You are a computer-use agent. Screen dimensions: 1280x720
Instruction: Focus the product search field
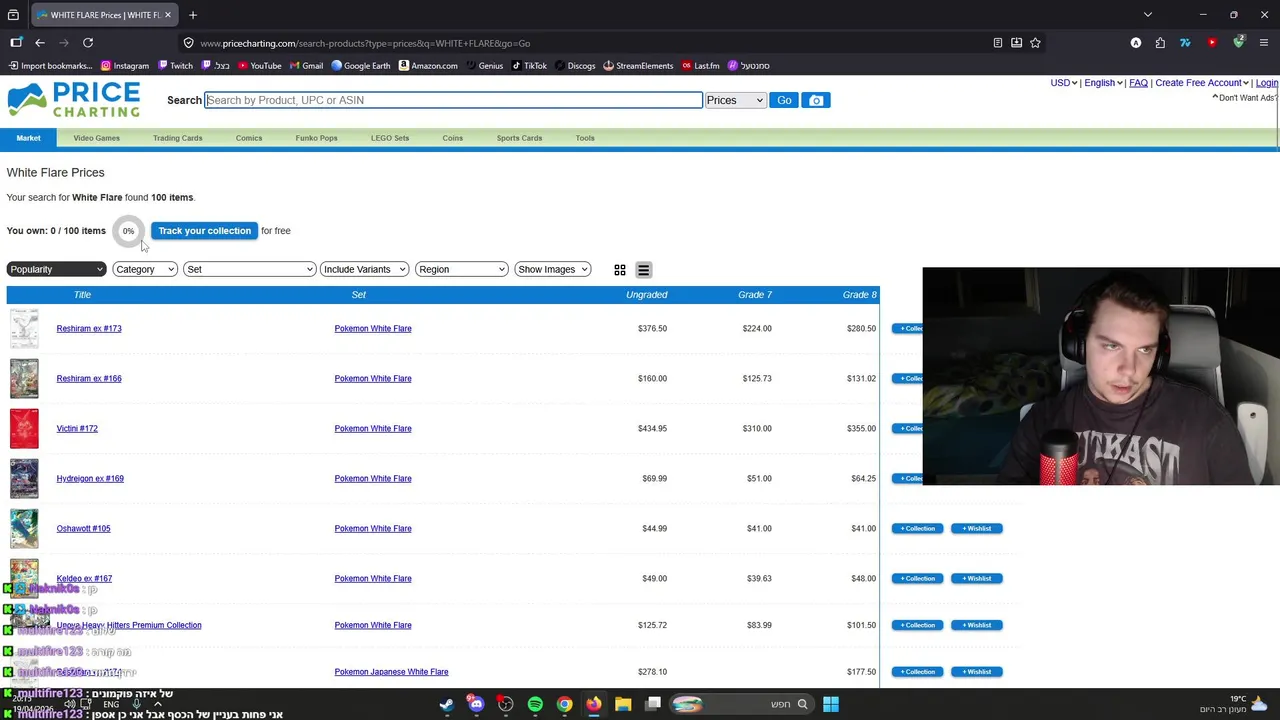[x=453, y=100]
